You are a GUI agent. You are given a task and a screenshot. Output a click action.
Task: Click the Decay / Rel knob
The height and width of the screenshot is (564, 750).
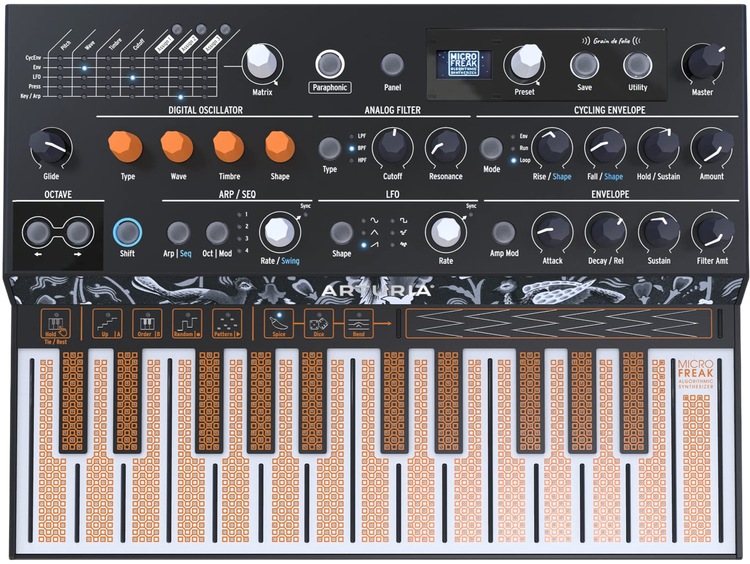pos(606,232)
